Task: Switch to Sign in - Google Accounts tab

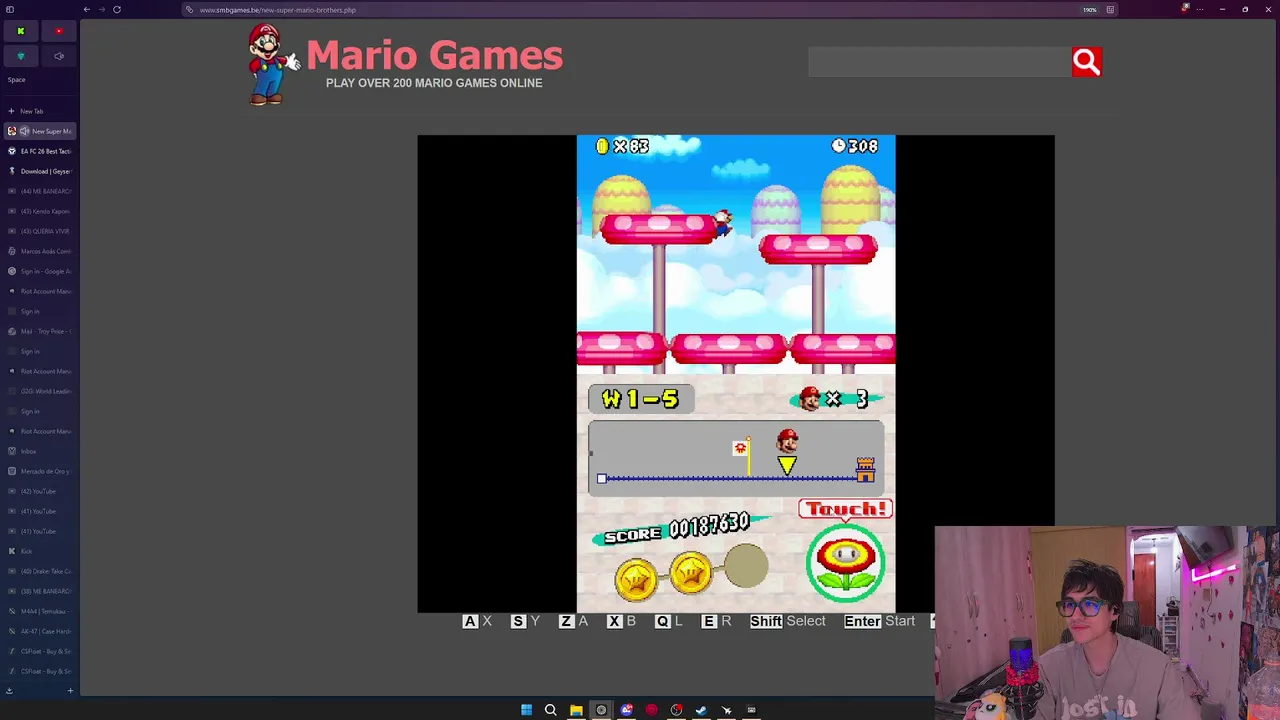Action: click(39, 271)
